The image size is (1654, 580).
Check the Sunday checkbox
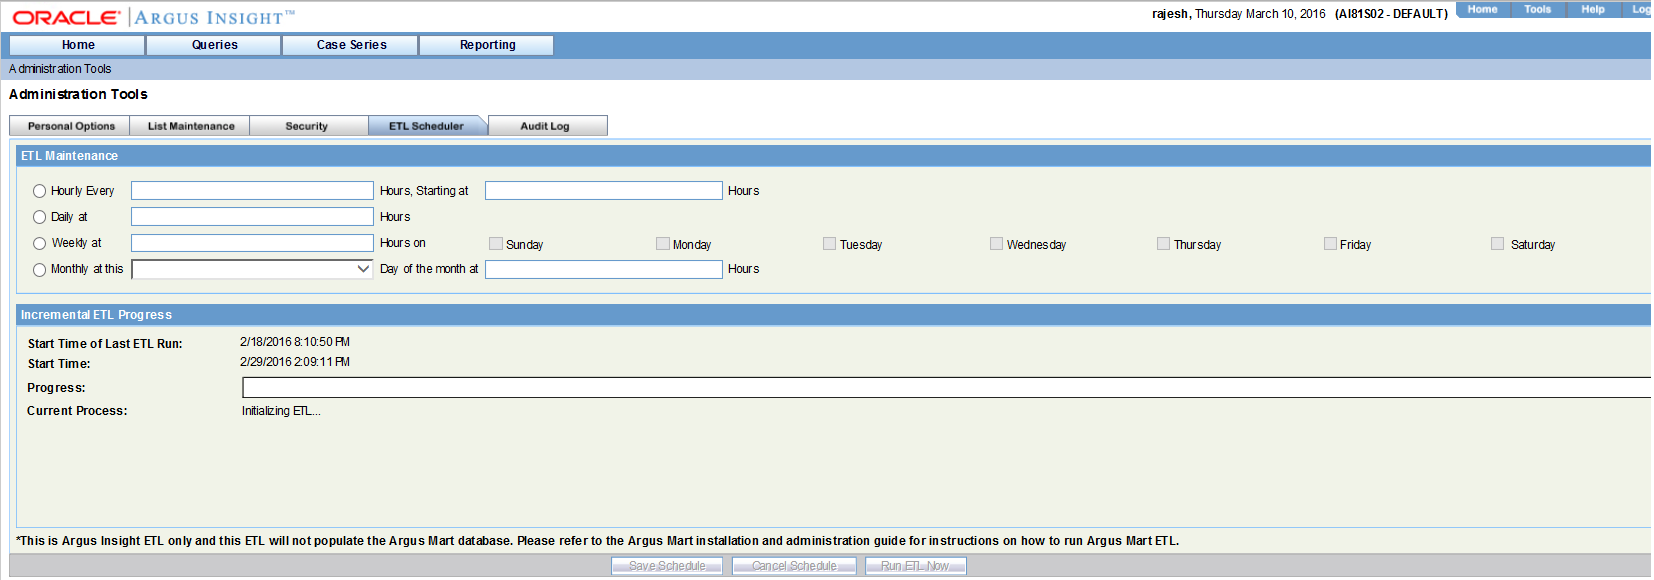point(495,243)
